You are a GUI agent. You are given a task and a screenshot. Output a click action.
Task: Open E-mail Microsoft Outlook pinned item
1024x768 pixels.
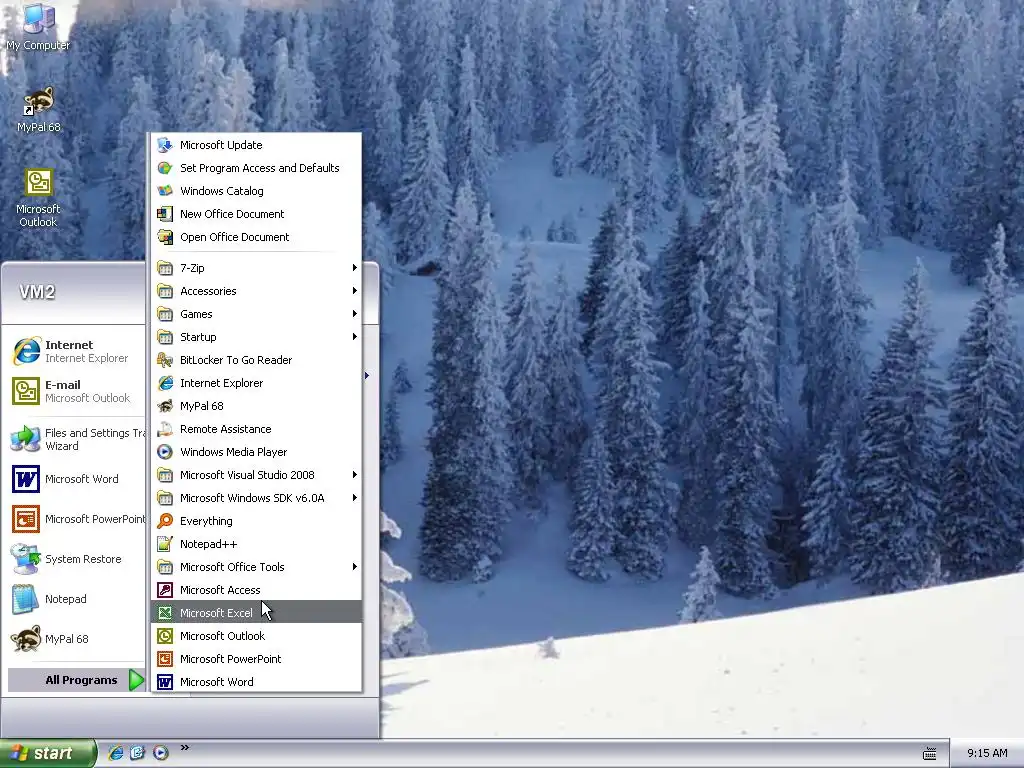click(74, 391)
